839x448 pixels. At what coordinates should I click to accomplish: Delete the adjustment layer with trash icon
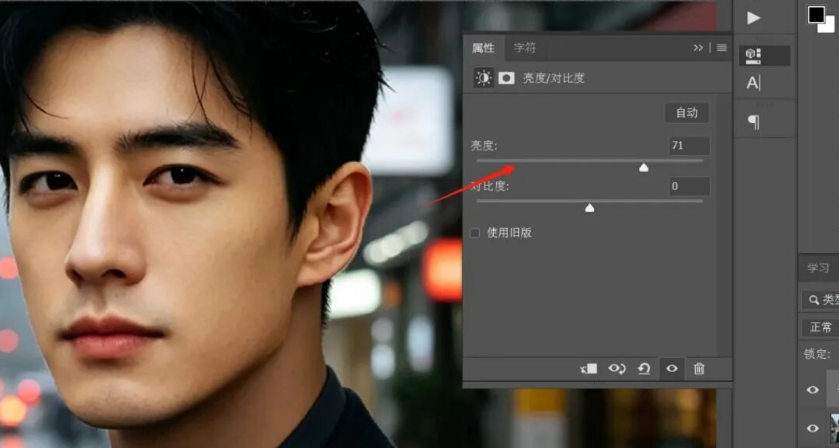(699, 369)
